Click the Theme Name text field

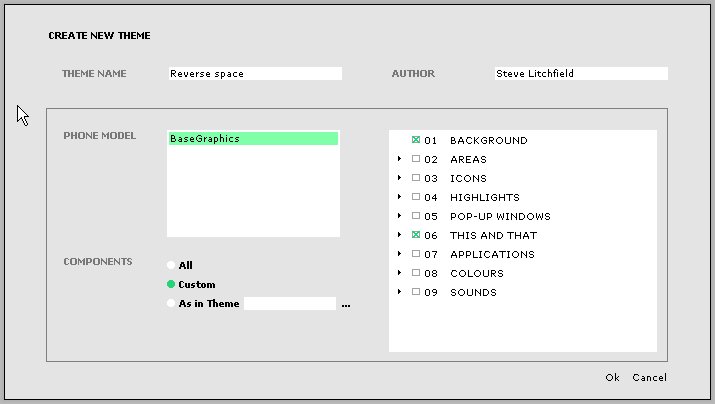point(254,74)
